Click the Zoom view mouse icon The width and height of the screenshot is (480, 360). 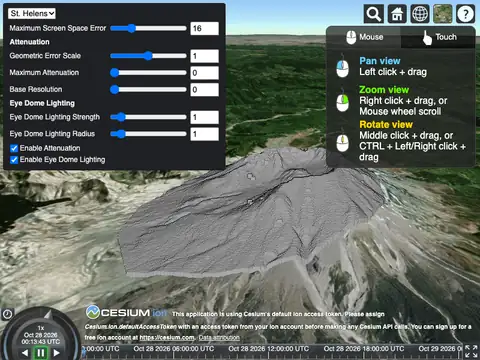click(x=342, y=101)
